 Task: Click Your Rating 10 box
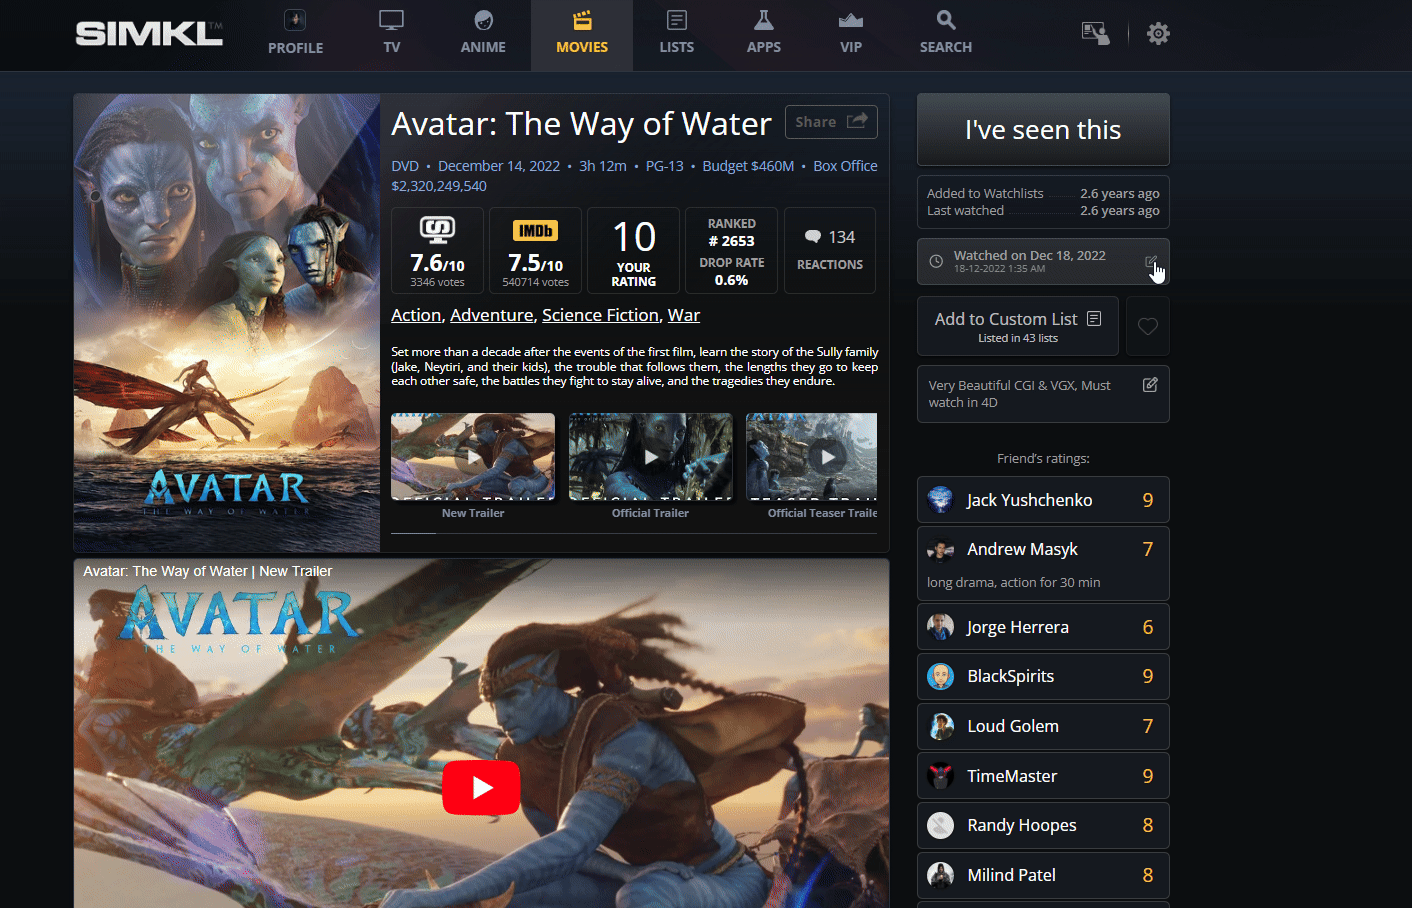633,250
